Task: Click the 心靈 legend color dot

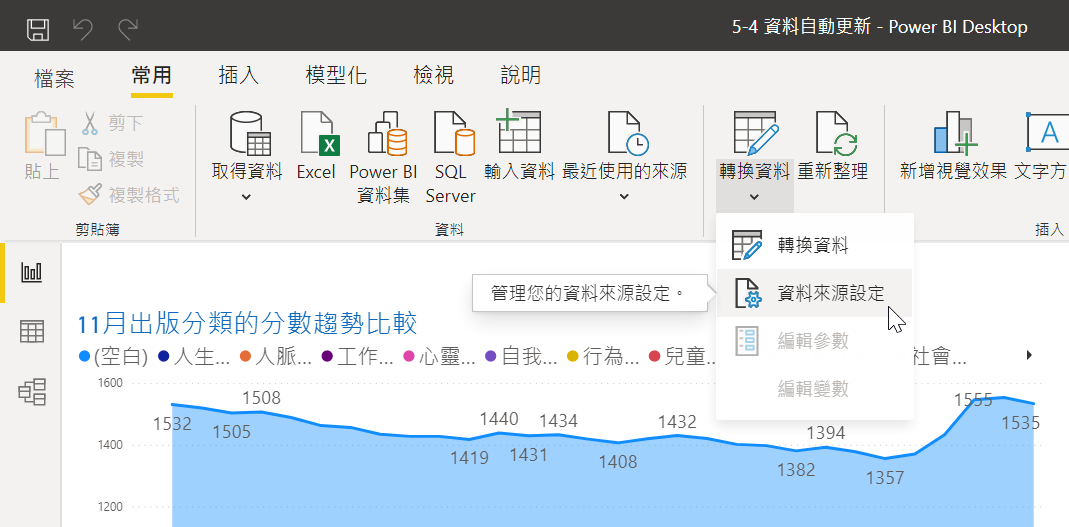Action: click(409, 356)
